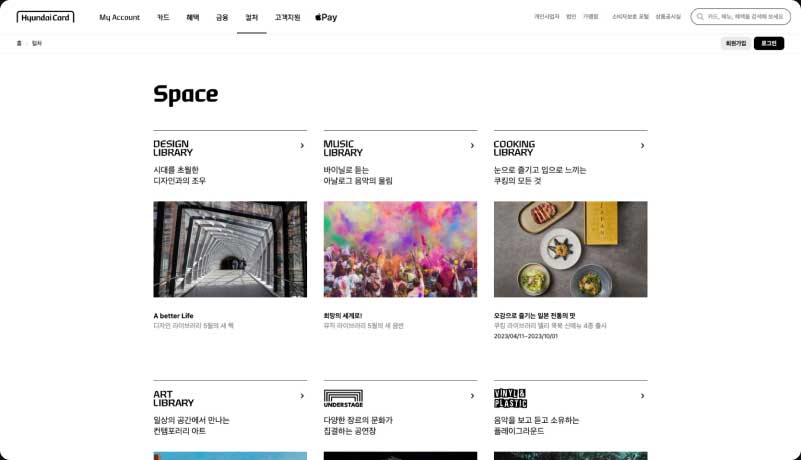This screenshot has width=801, height=460.
Task: Select the 컬처 menu tab
Action: coord(251,17)
